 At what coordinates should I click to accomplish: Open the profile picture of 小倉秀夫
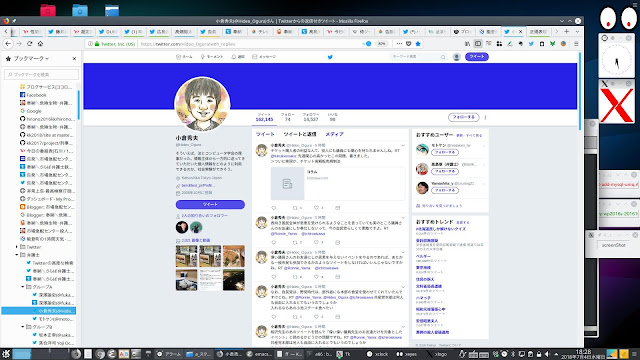click(202, 104)
